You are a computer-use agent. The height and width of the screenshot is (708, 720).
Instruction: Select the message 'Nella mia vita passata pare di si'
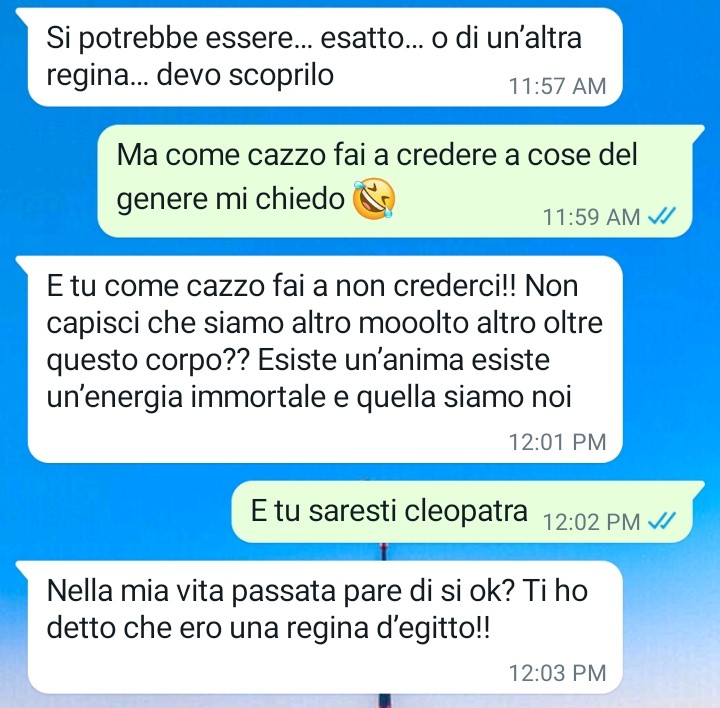click(325, 627)
